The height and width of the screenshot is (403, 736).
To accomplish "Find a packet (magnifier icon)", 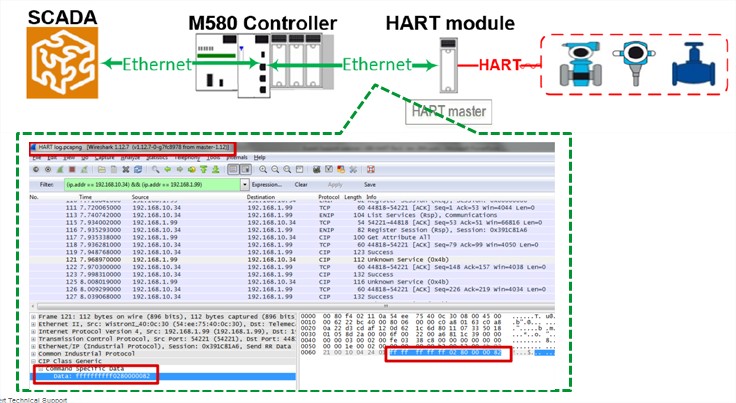I will pos(155,169).
